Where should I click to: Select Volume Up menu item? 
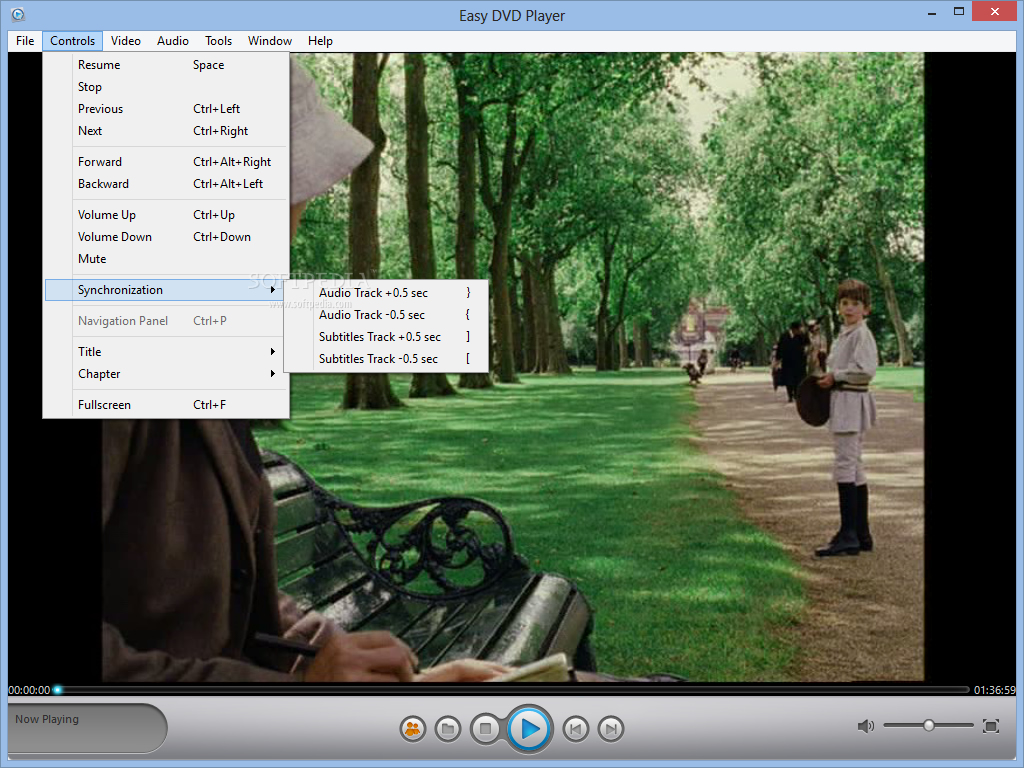[x=167, y=215]
